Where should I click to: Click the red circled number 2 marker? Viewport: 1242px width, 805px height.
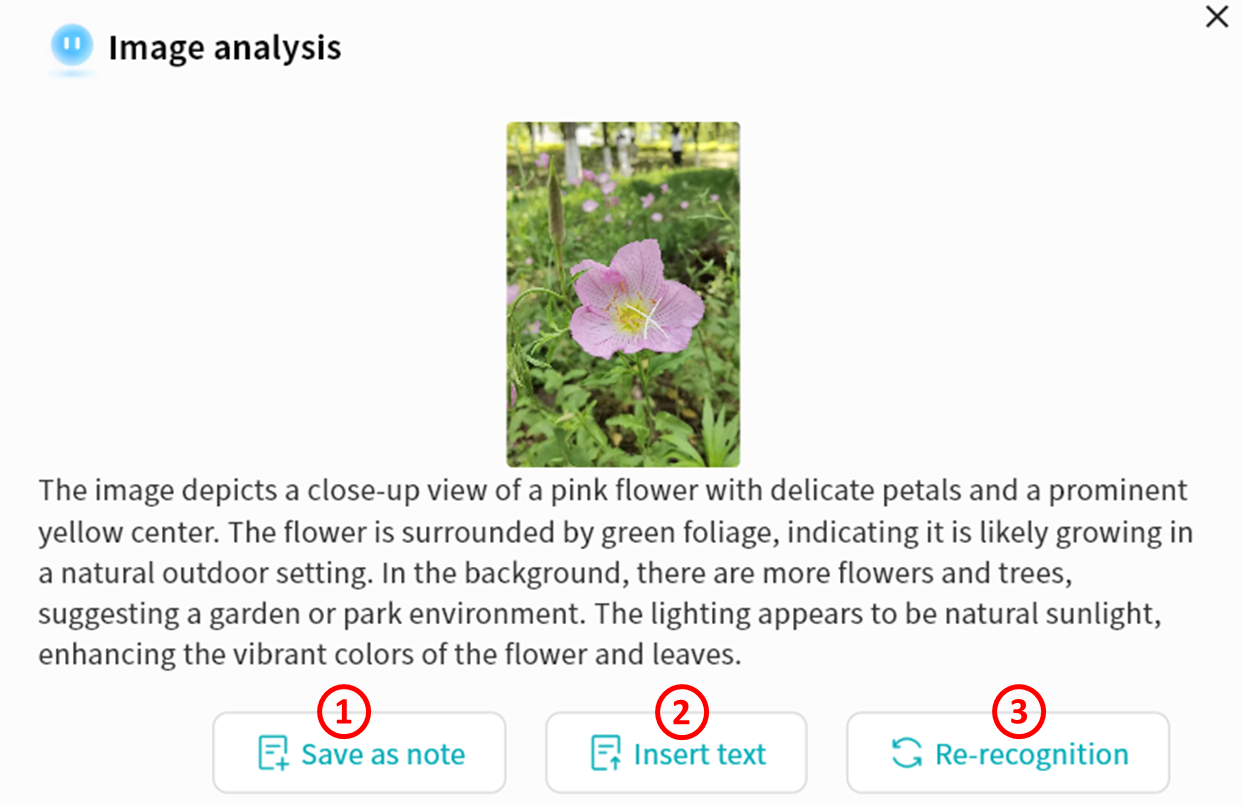681,711
